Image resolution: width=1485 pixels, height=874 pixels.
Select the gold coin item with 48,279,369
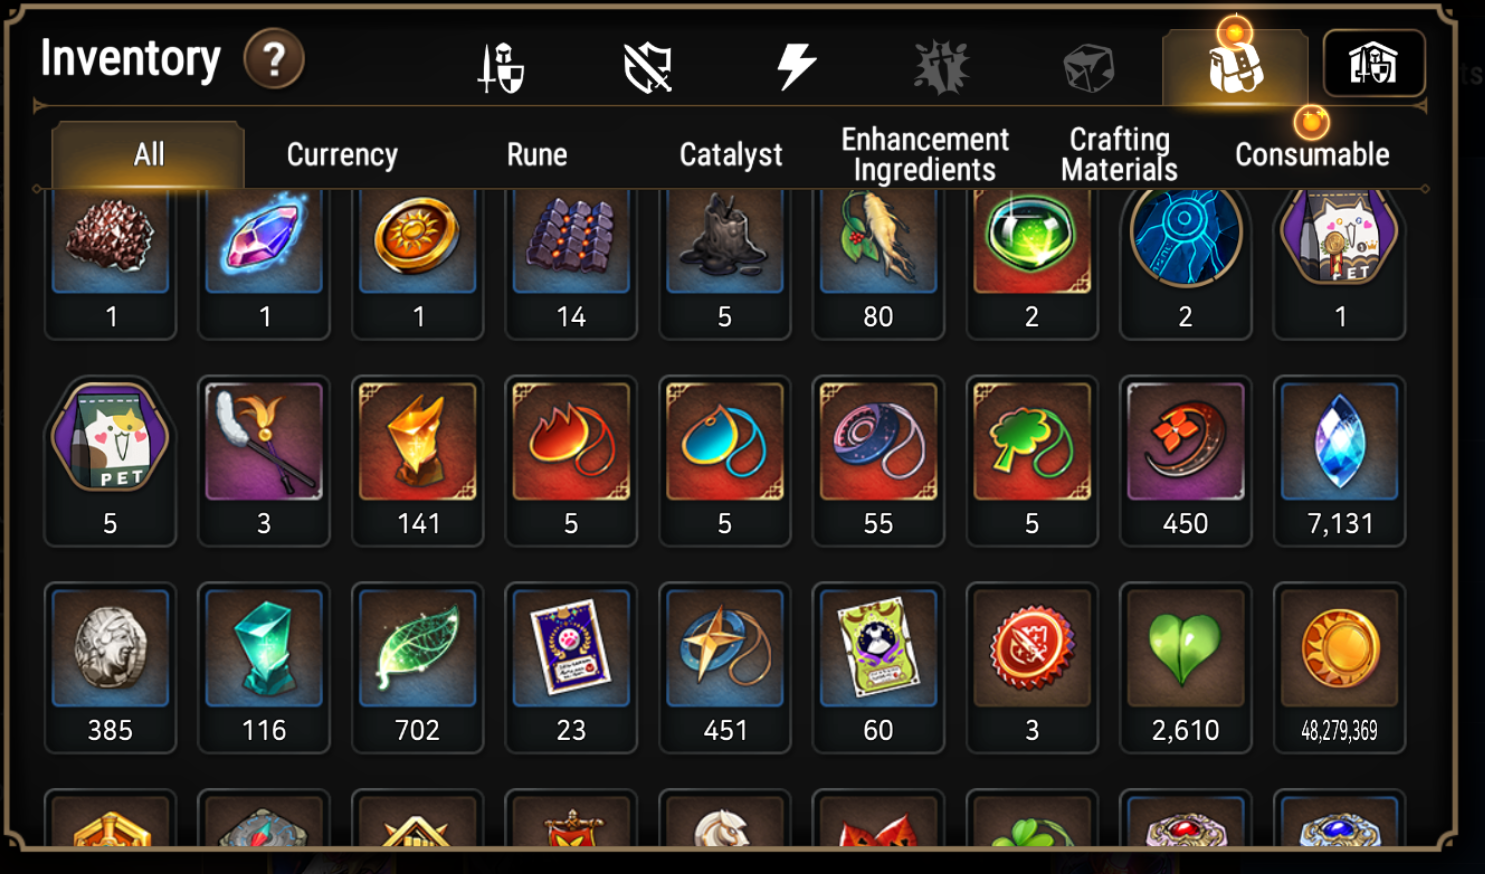(x=1339, y=668)
